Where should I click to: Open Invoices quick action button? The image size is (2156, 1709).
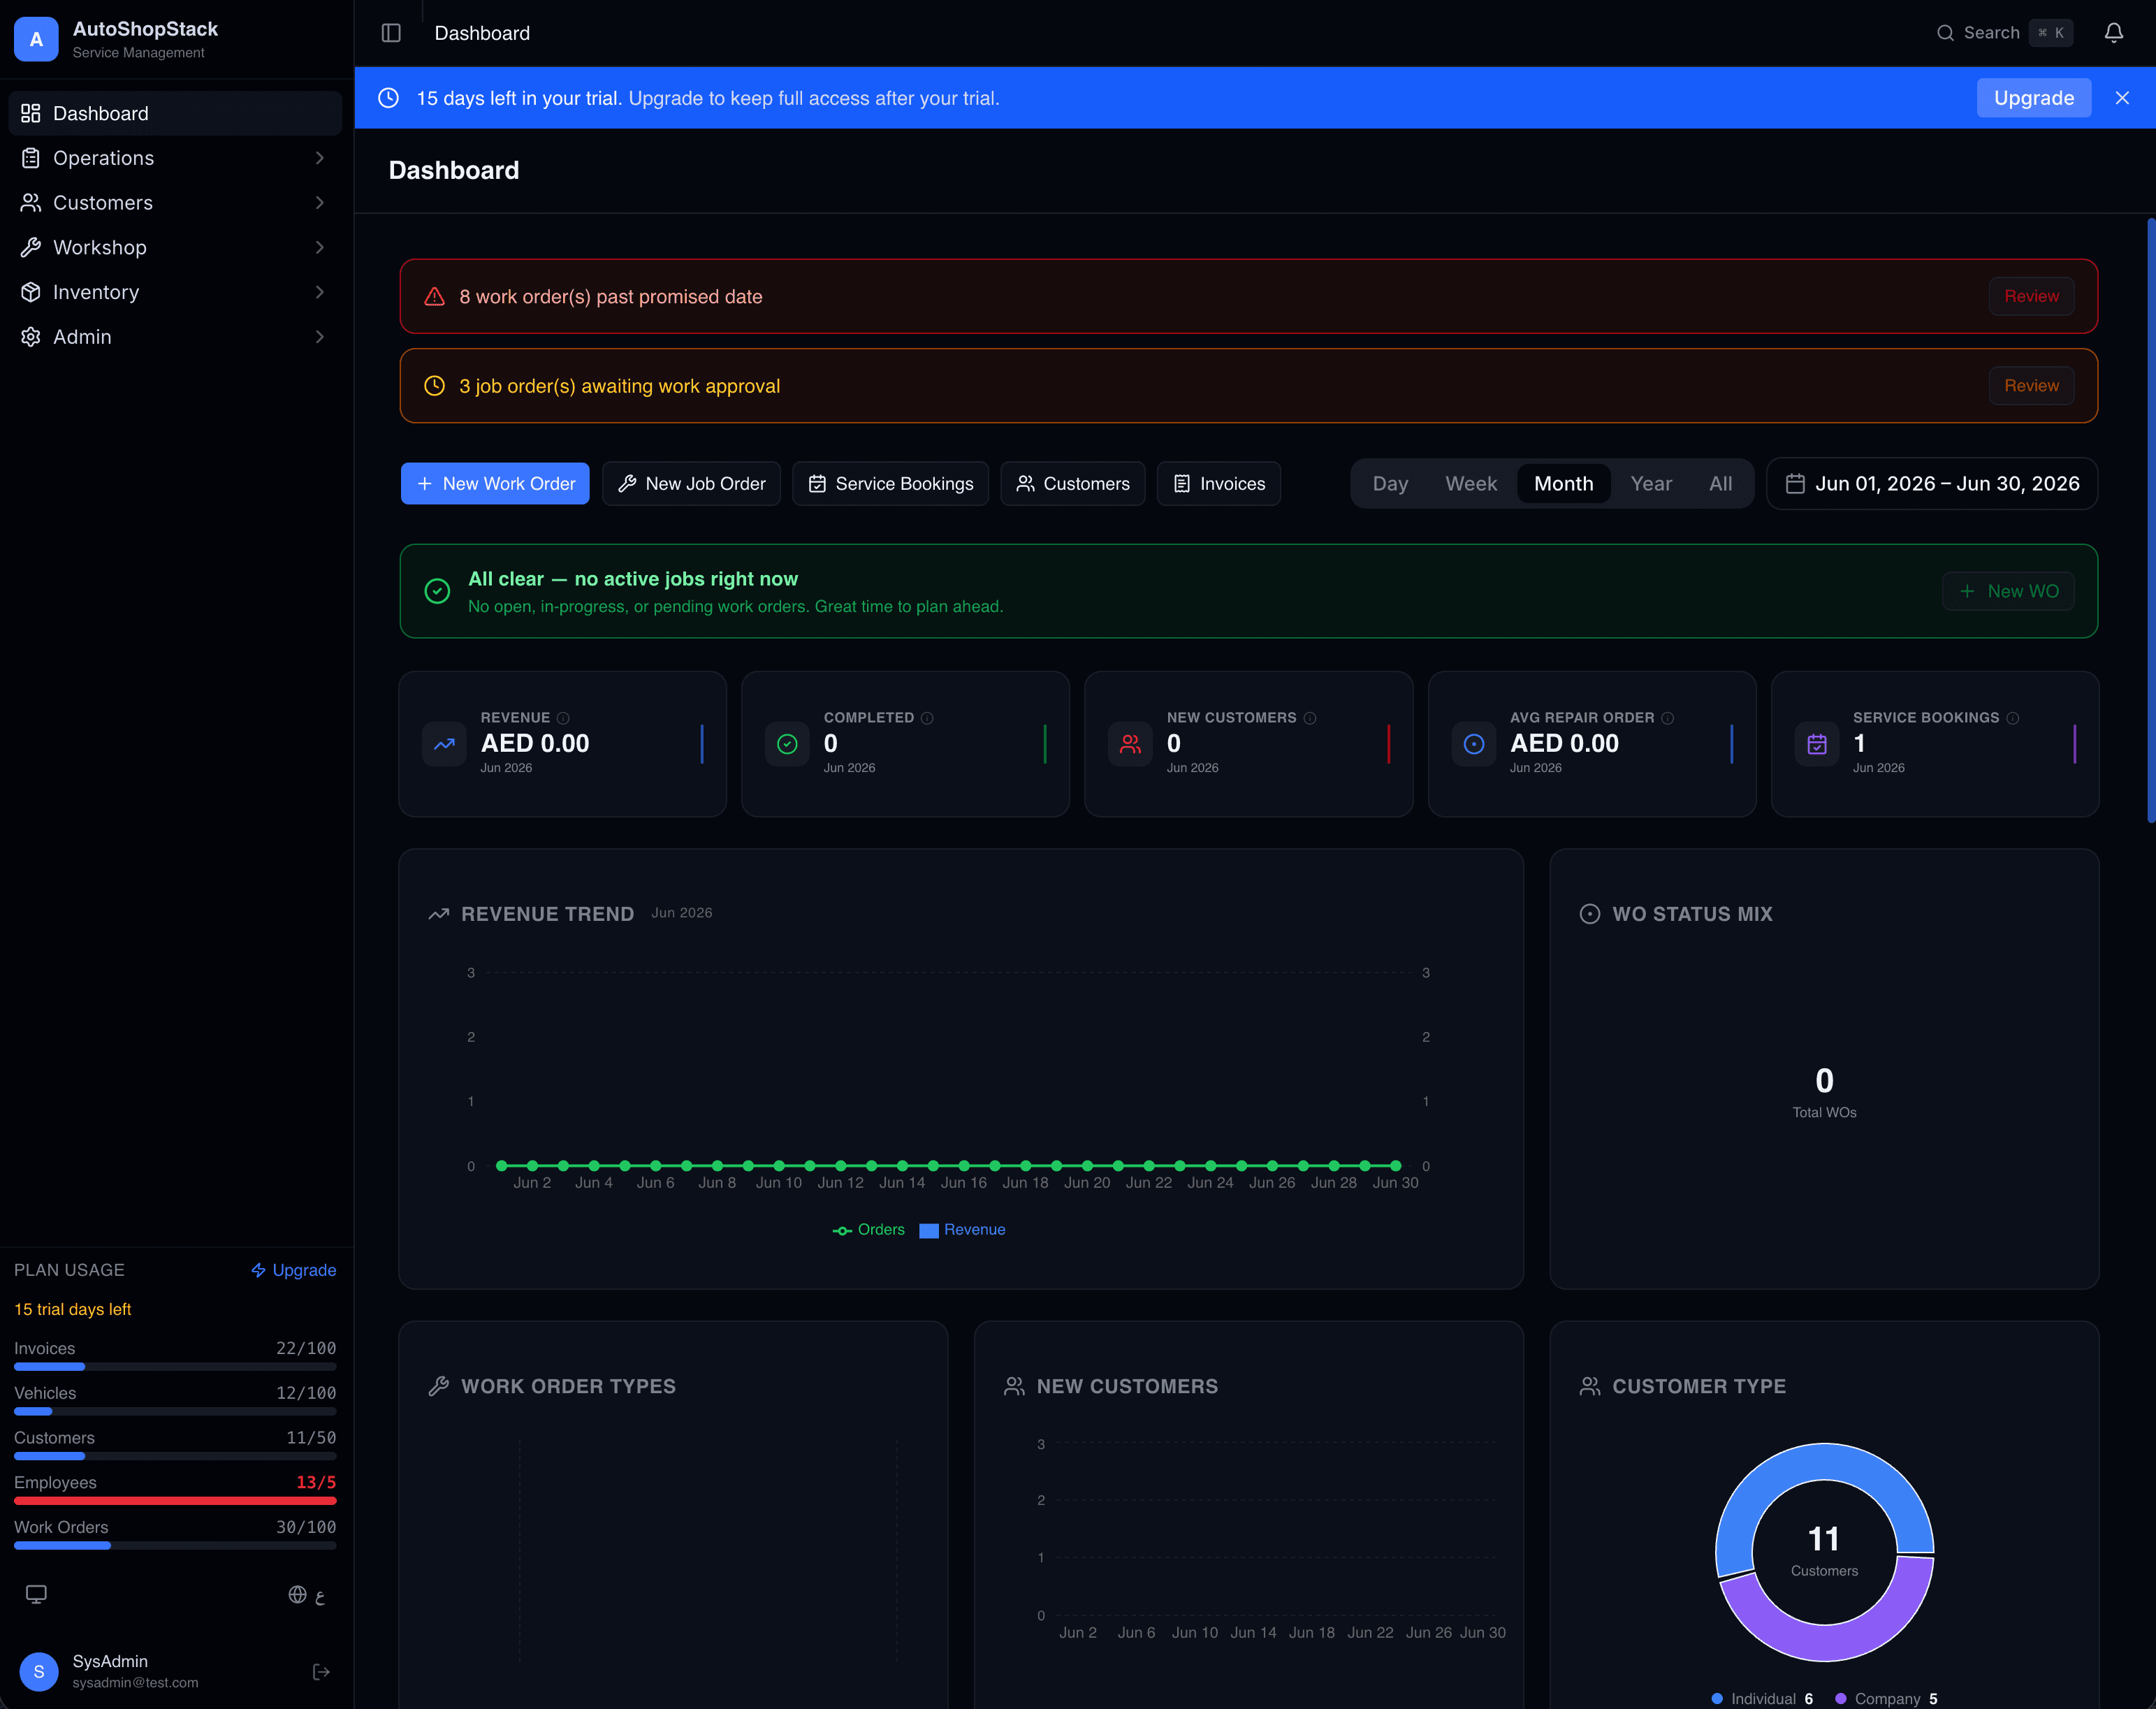pyautogui.click(x=1218, y=484)
